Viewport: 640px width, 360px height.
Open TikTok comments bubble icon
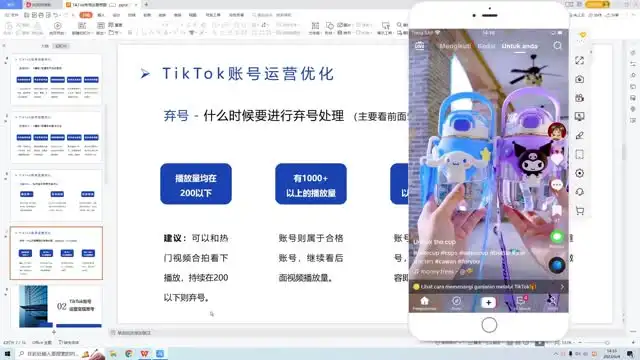(557, 185)
